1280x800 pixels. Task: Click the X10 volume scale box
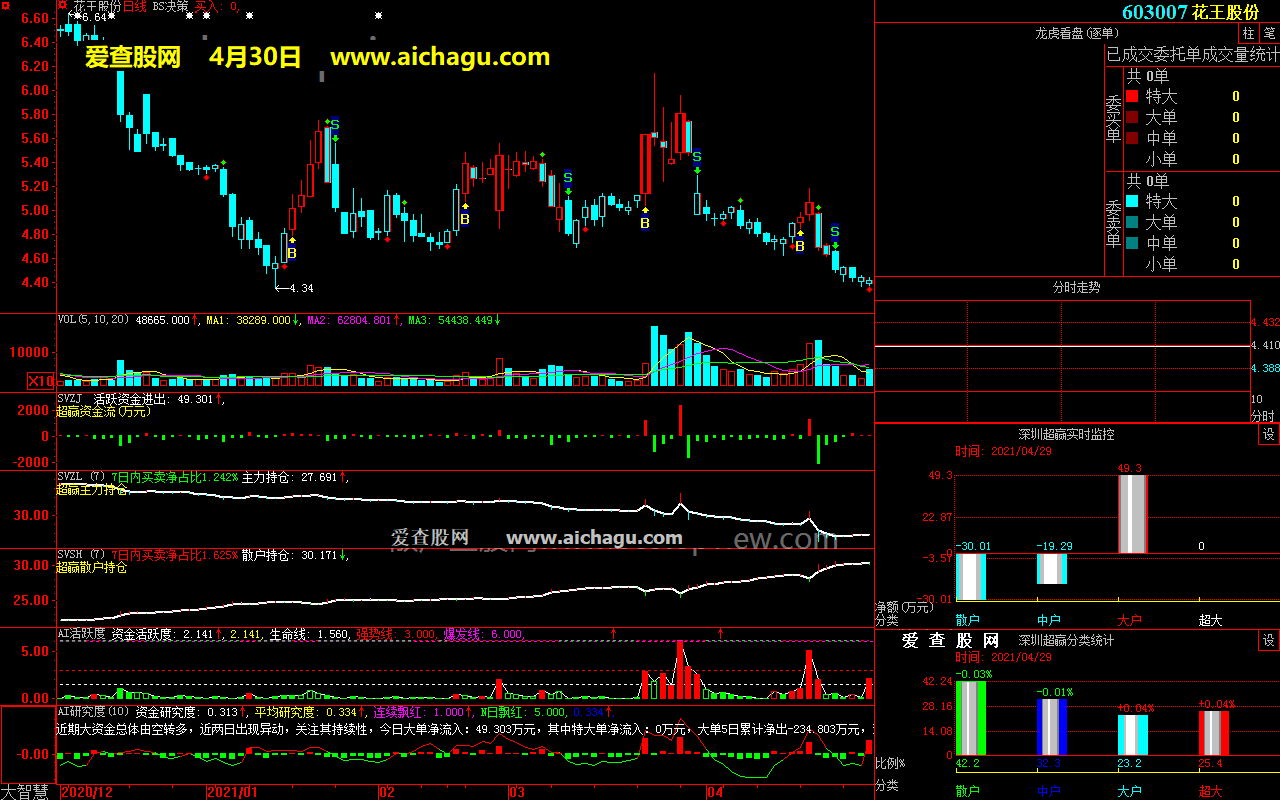point(41,381)
